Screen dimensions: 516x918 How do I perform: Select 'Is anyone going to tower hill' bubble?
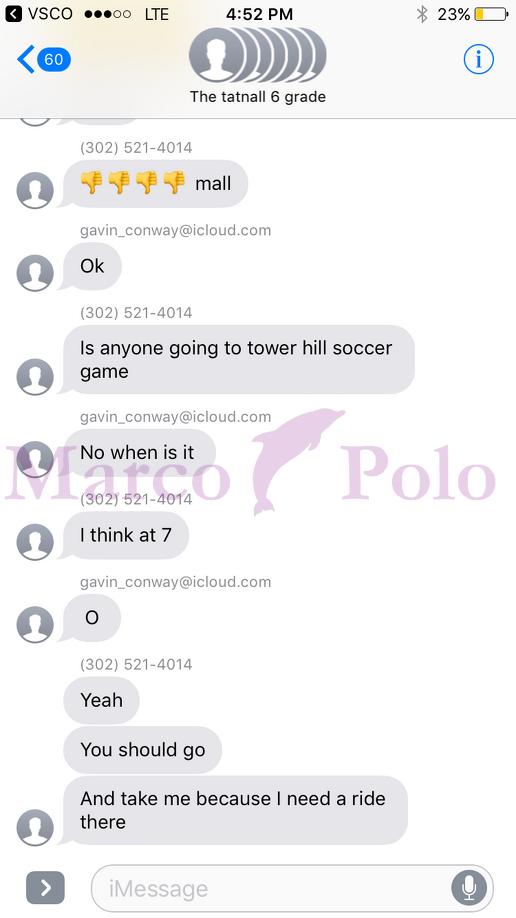[x=239, y=359]
